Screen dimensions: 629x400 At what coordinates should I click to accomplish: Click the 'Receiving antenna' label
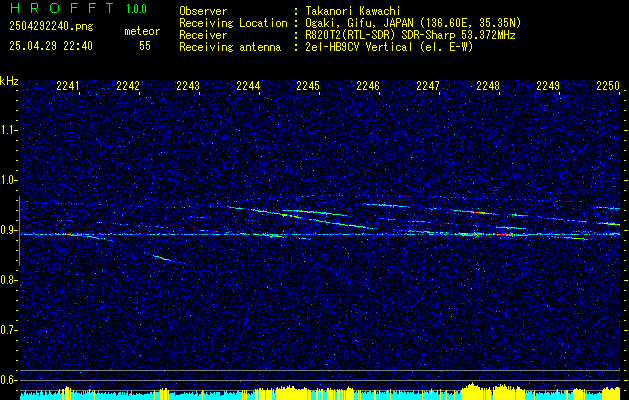pos(230,47)
